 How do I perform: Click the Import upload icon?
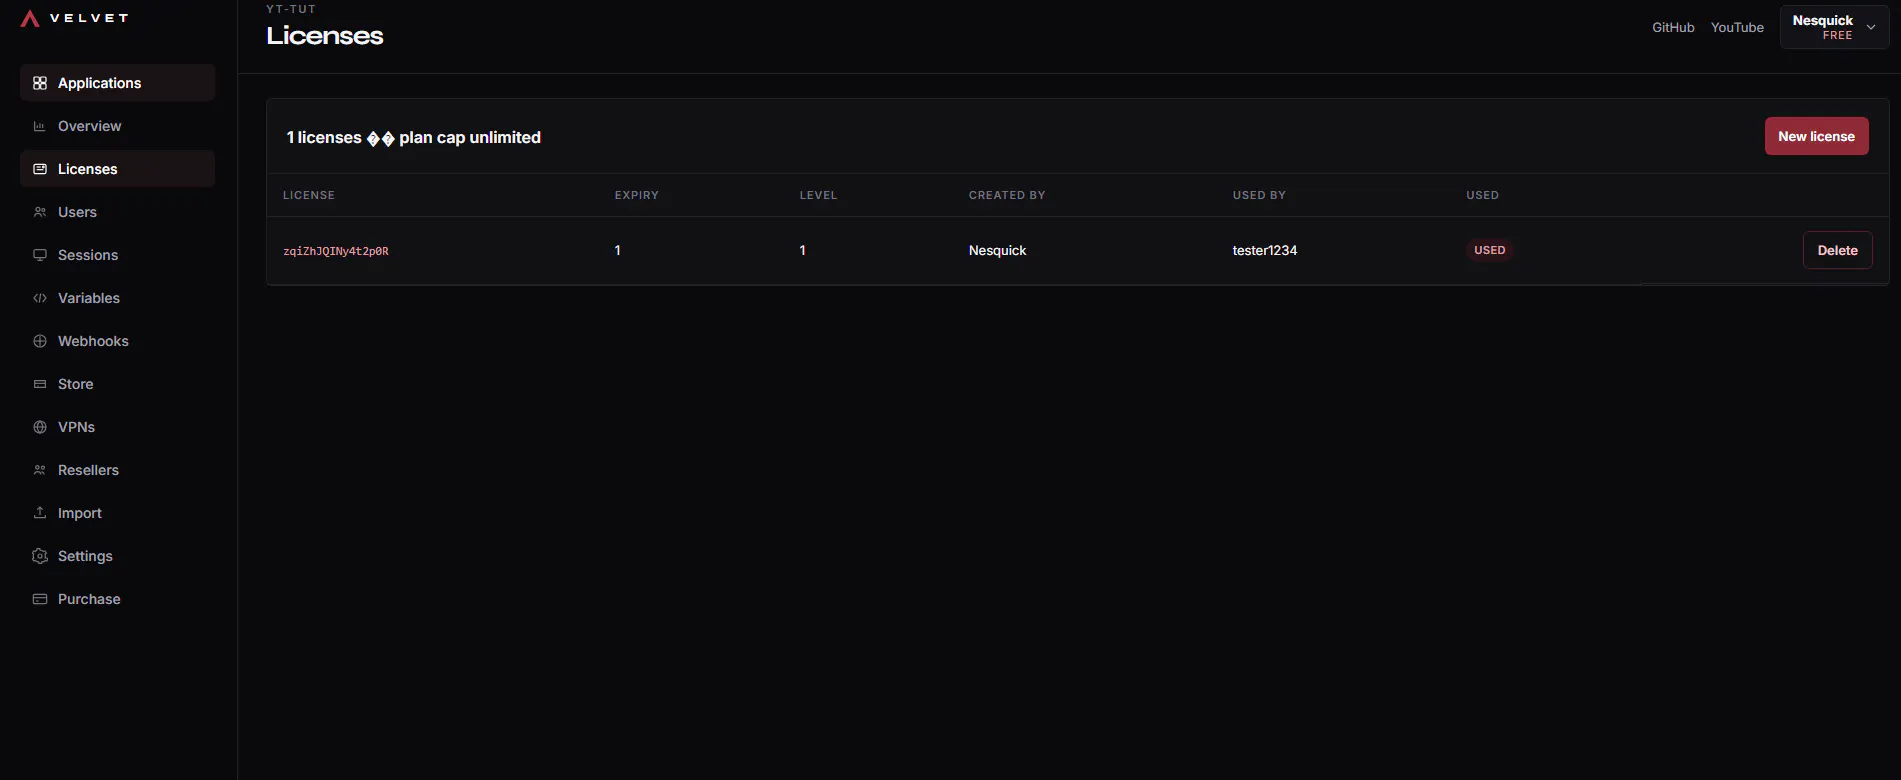point(40,513)
